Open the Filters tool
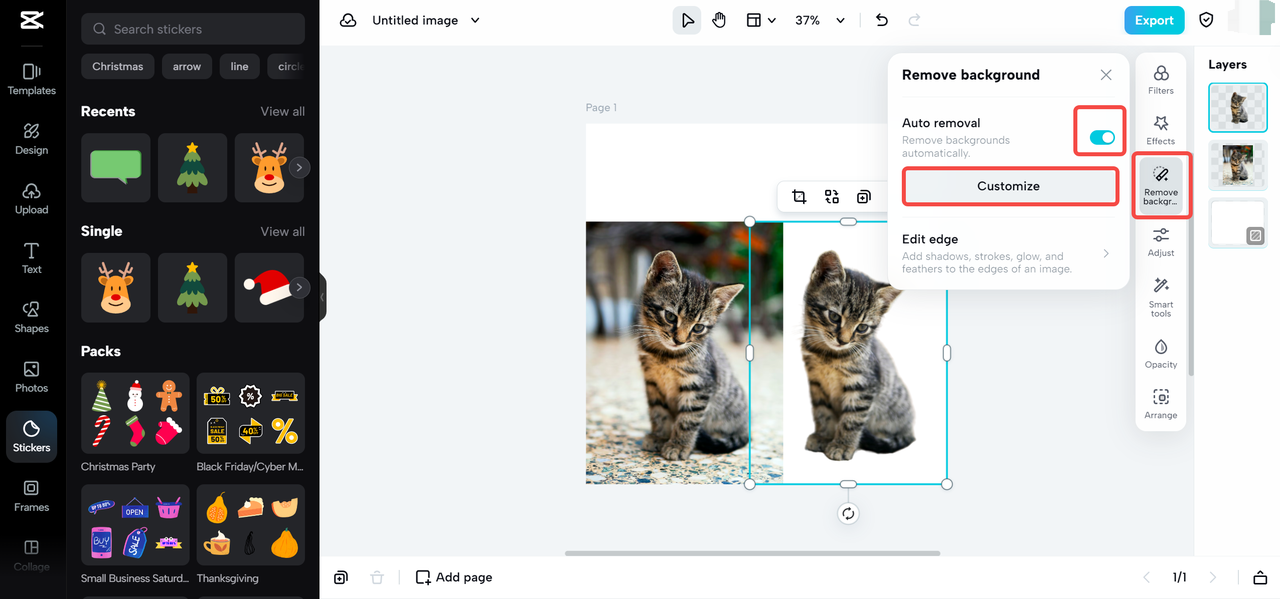 1161,79
